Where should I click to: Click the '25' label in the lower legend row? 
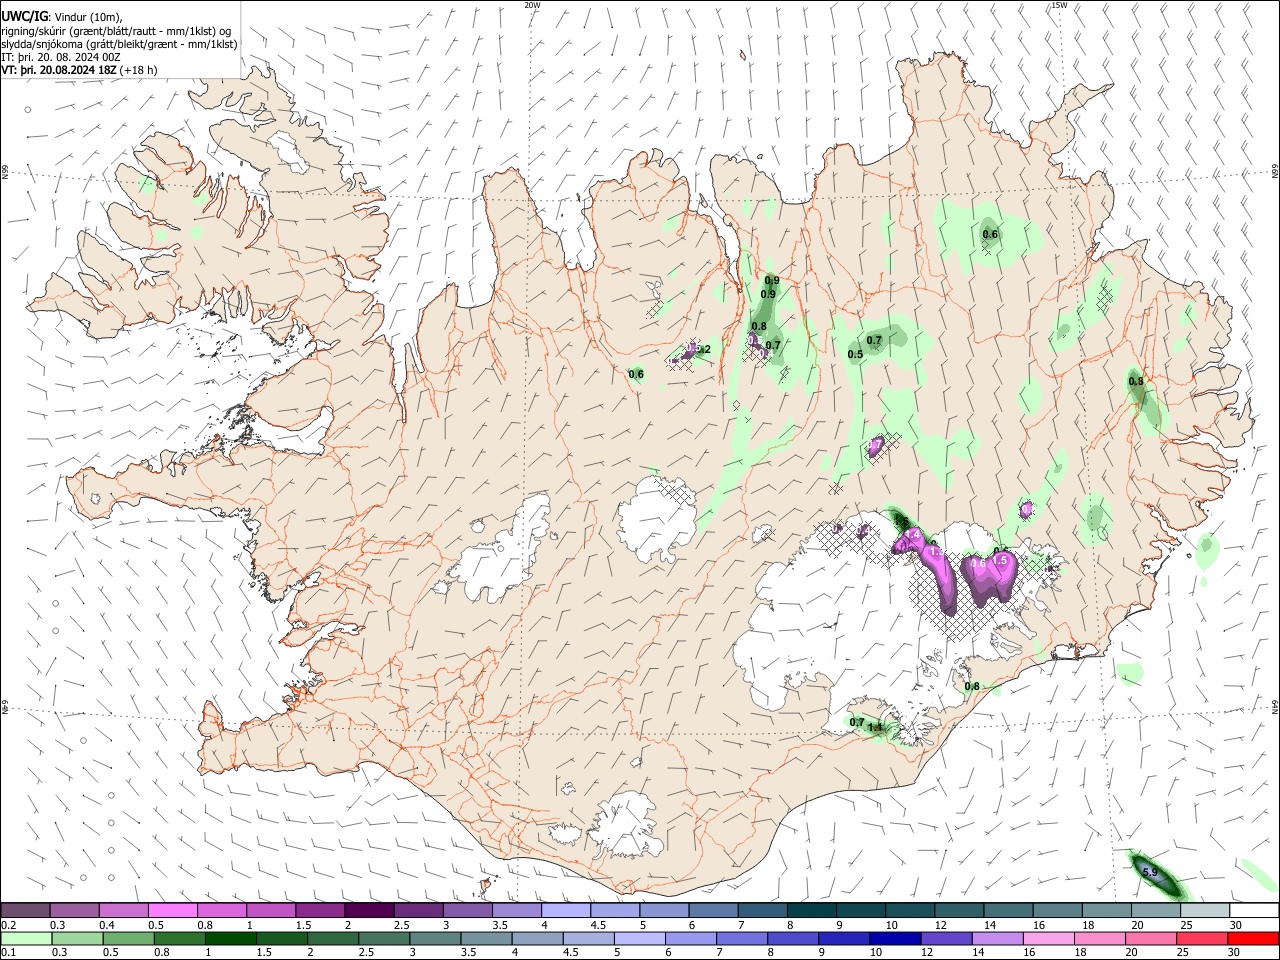tap(1185, 953)
